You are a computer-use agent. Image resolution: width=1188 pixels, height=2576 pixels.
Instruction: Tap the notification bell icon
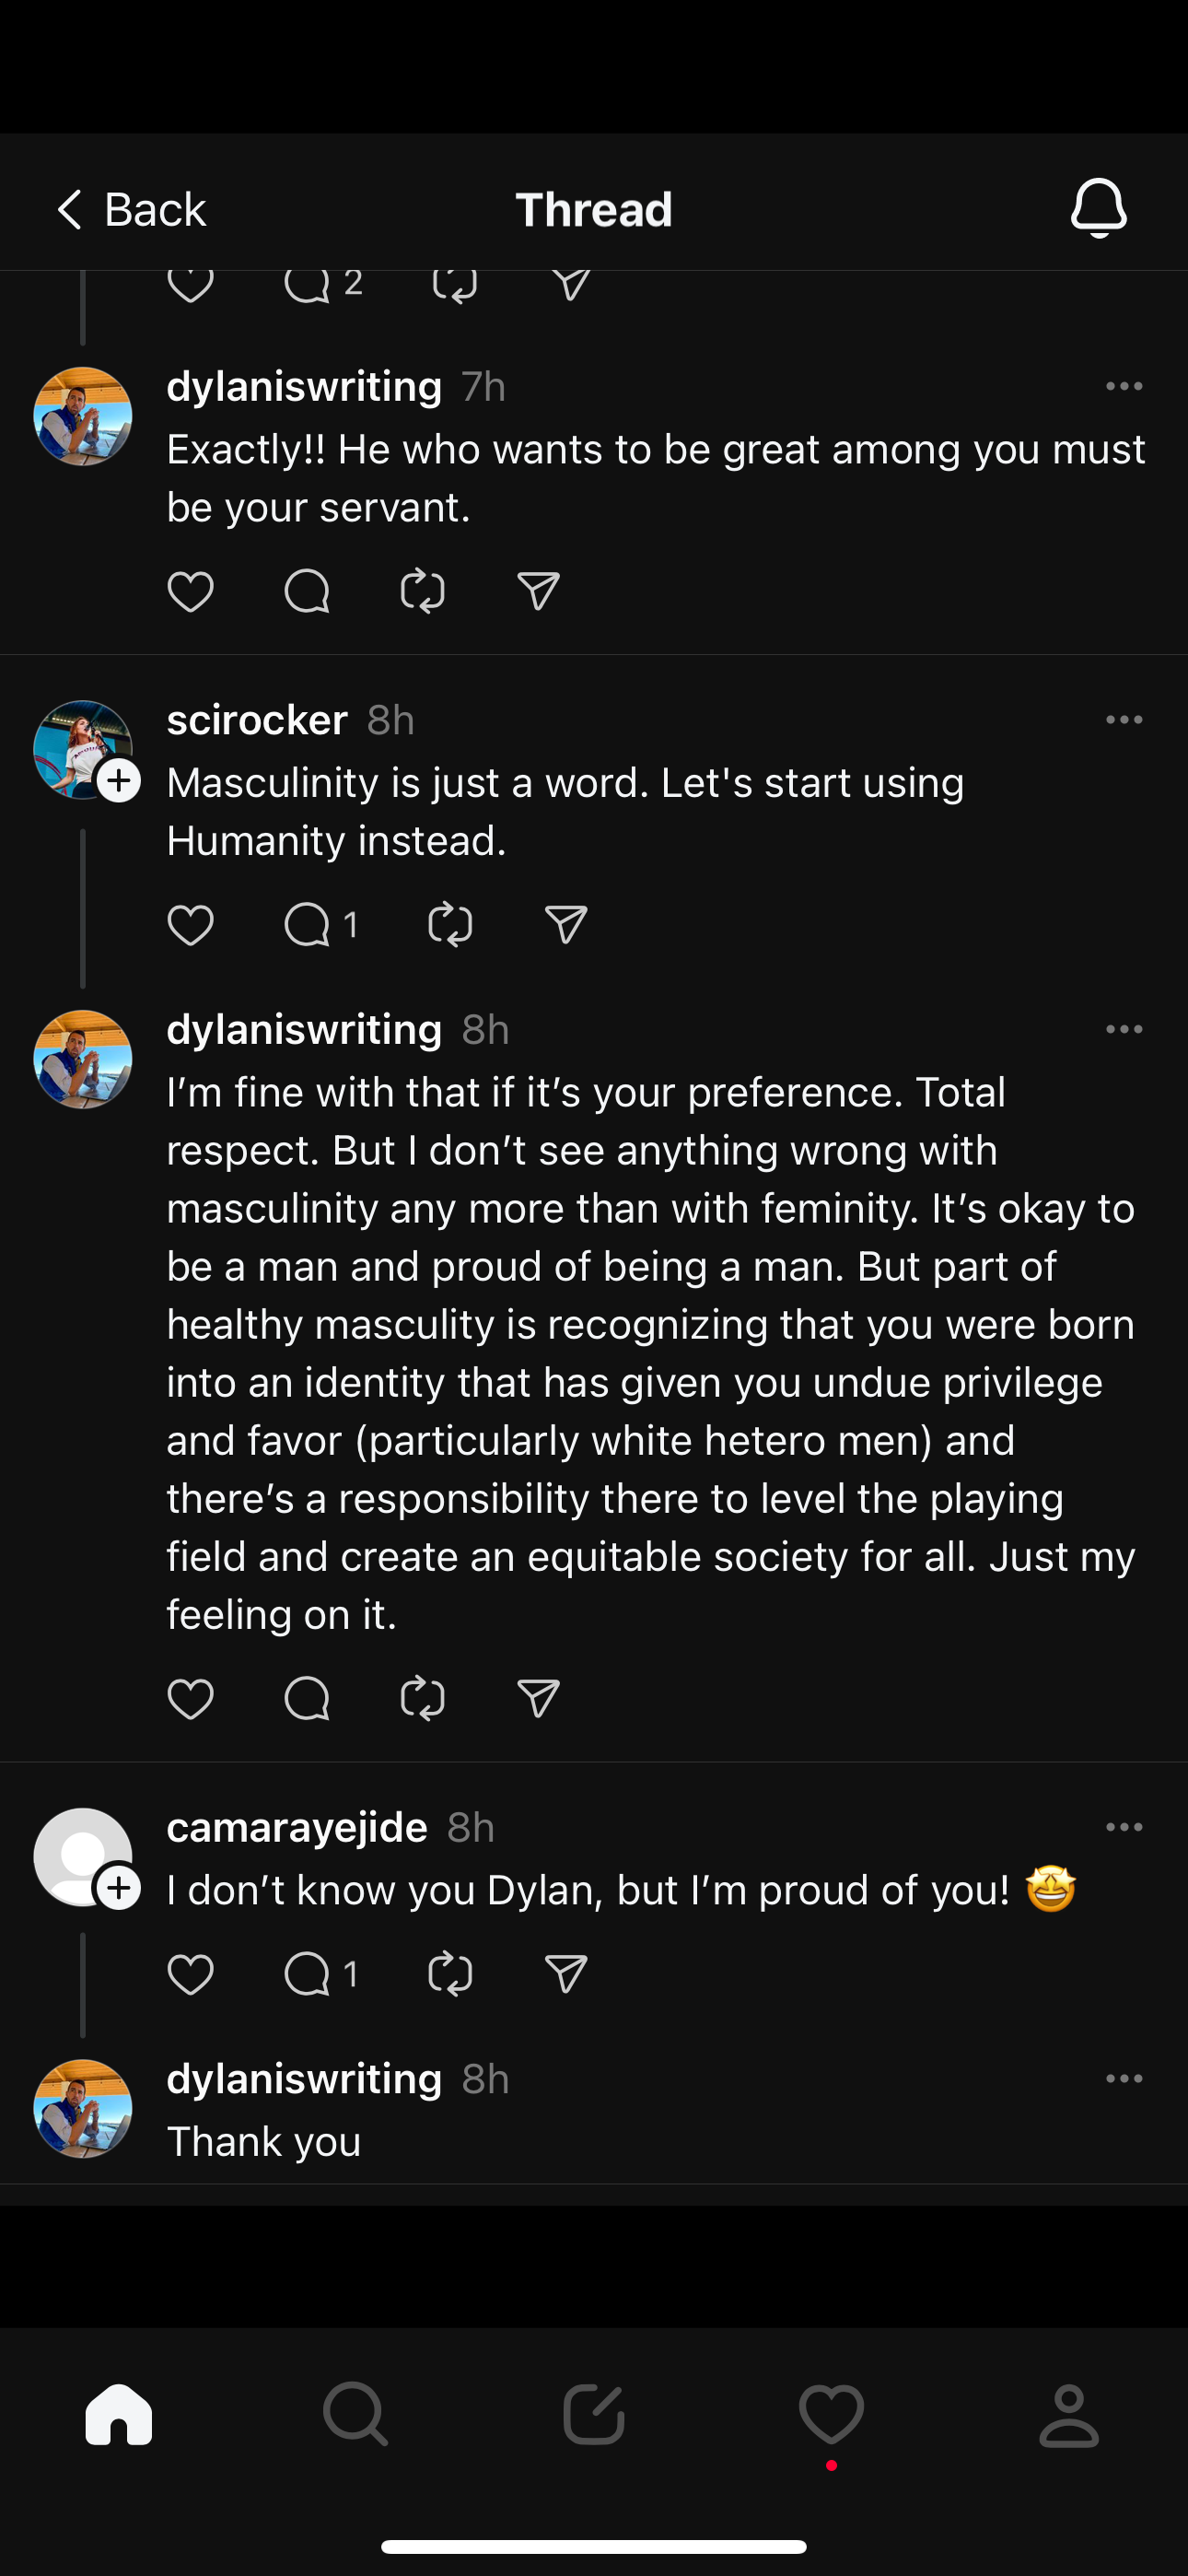[x=1098, y=208]
